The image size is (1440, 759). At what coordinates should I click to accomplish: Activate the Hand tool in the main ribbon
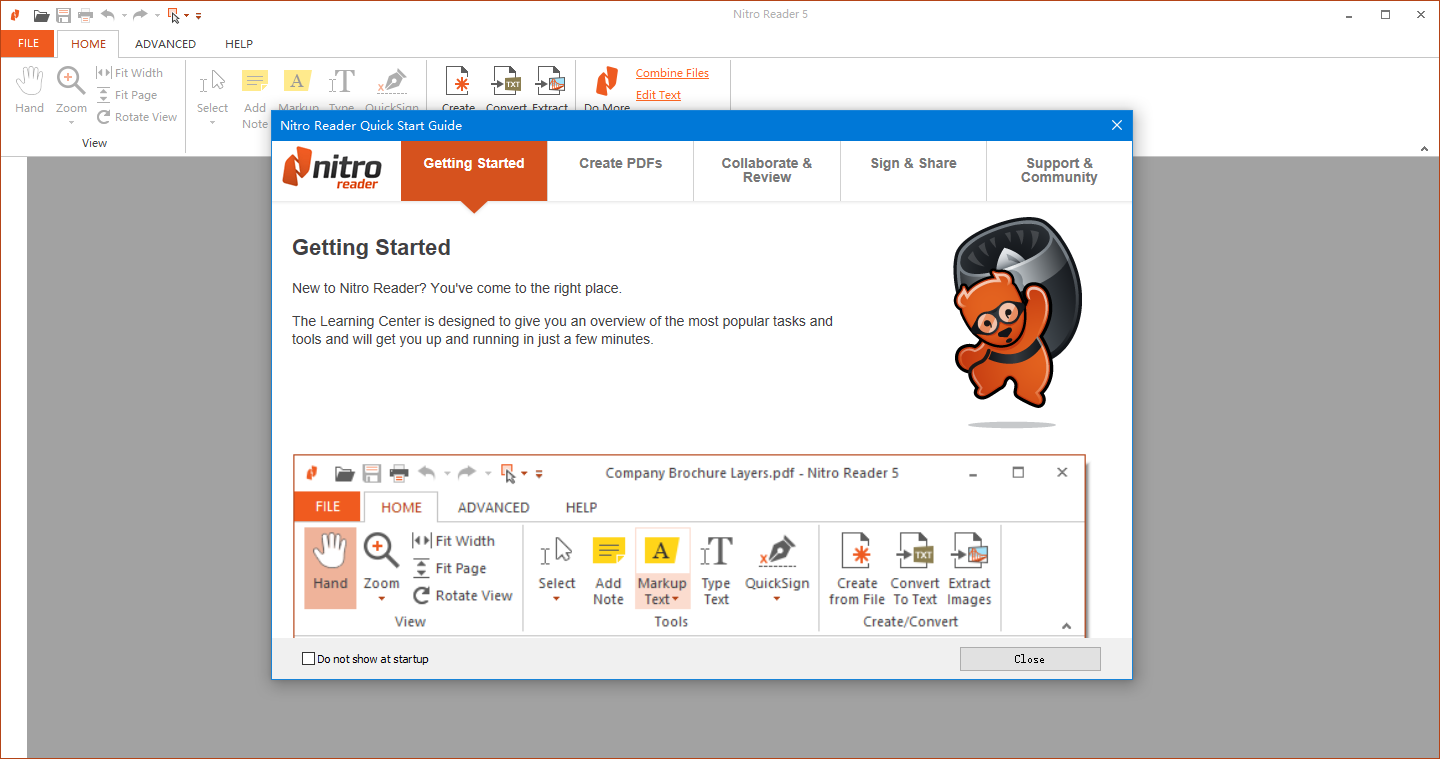pyautogui.click(x=30, y=90)
